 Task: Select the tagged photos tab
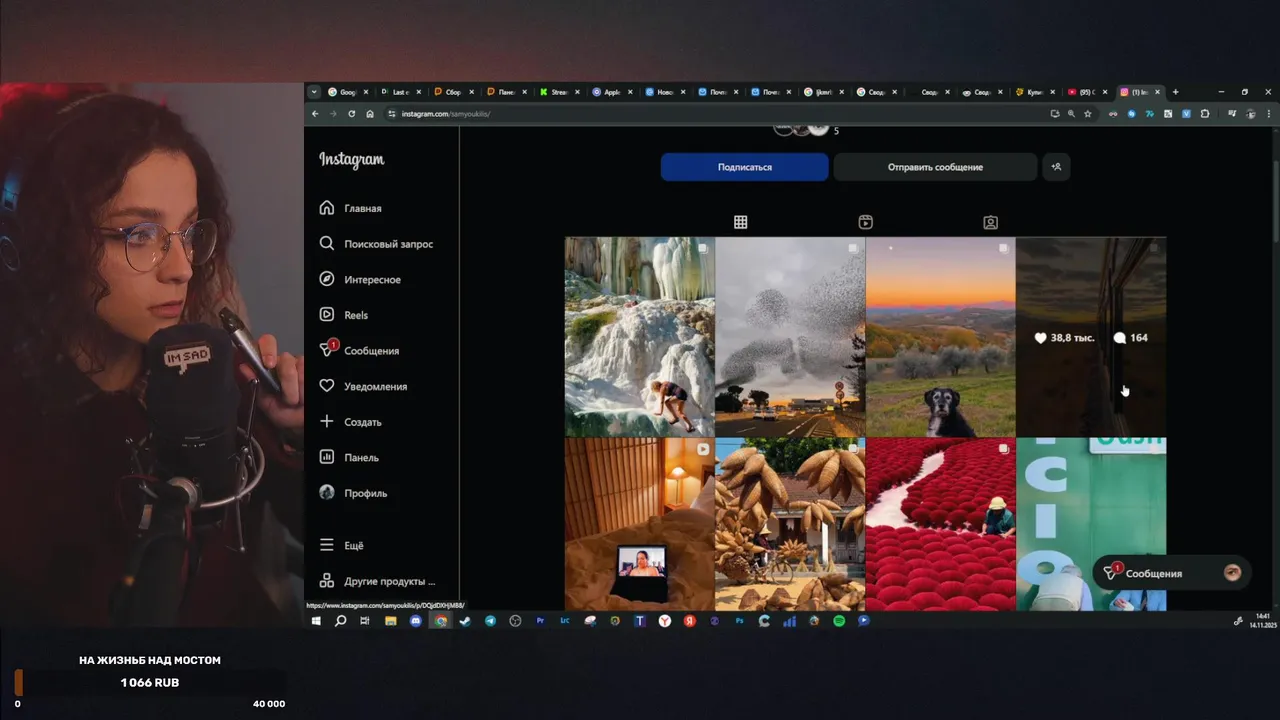(x=990, y=222)
